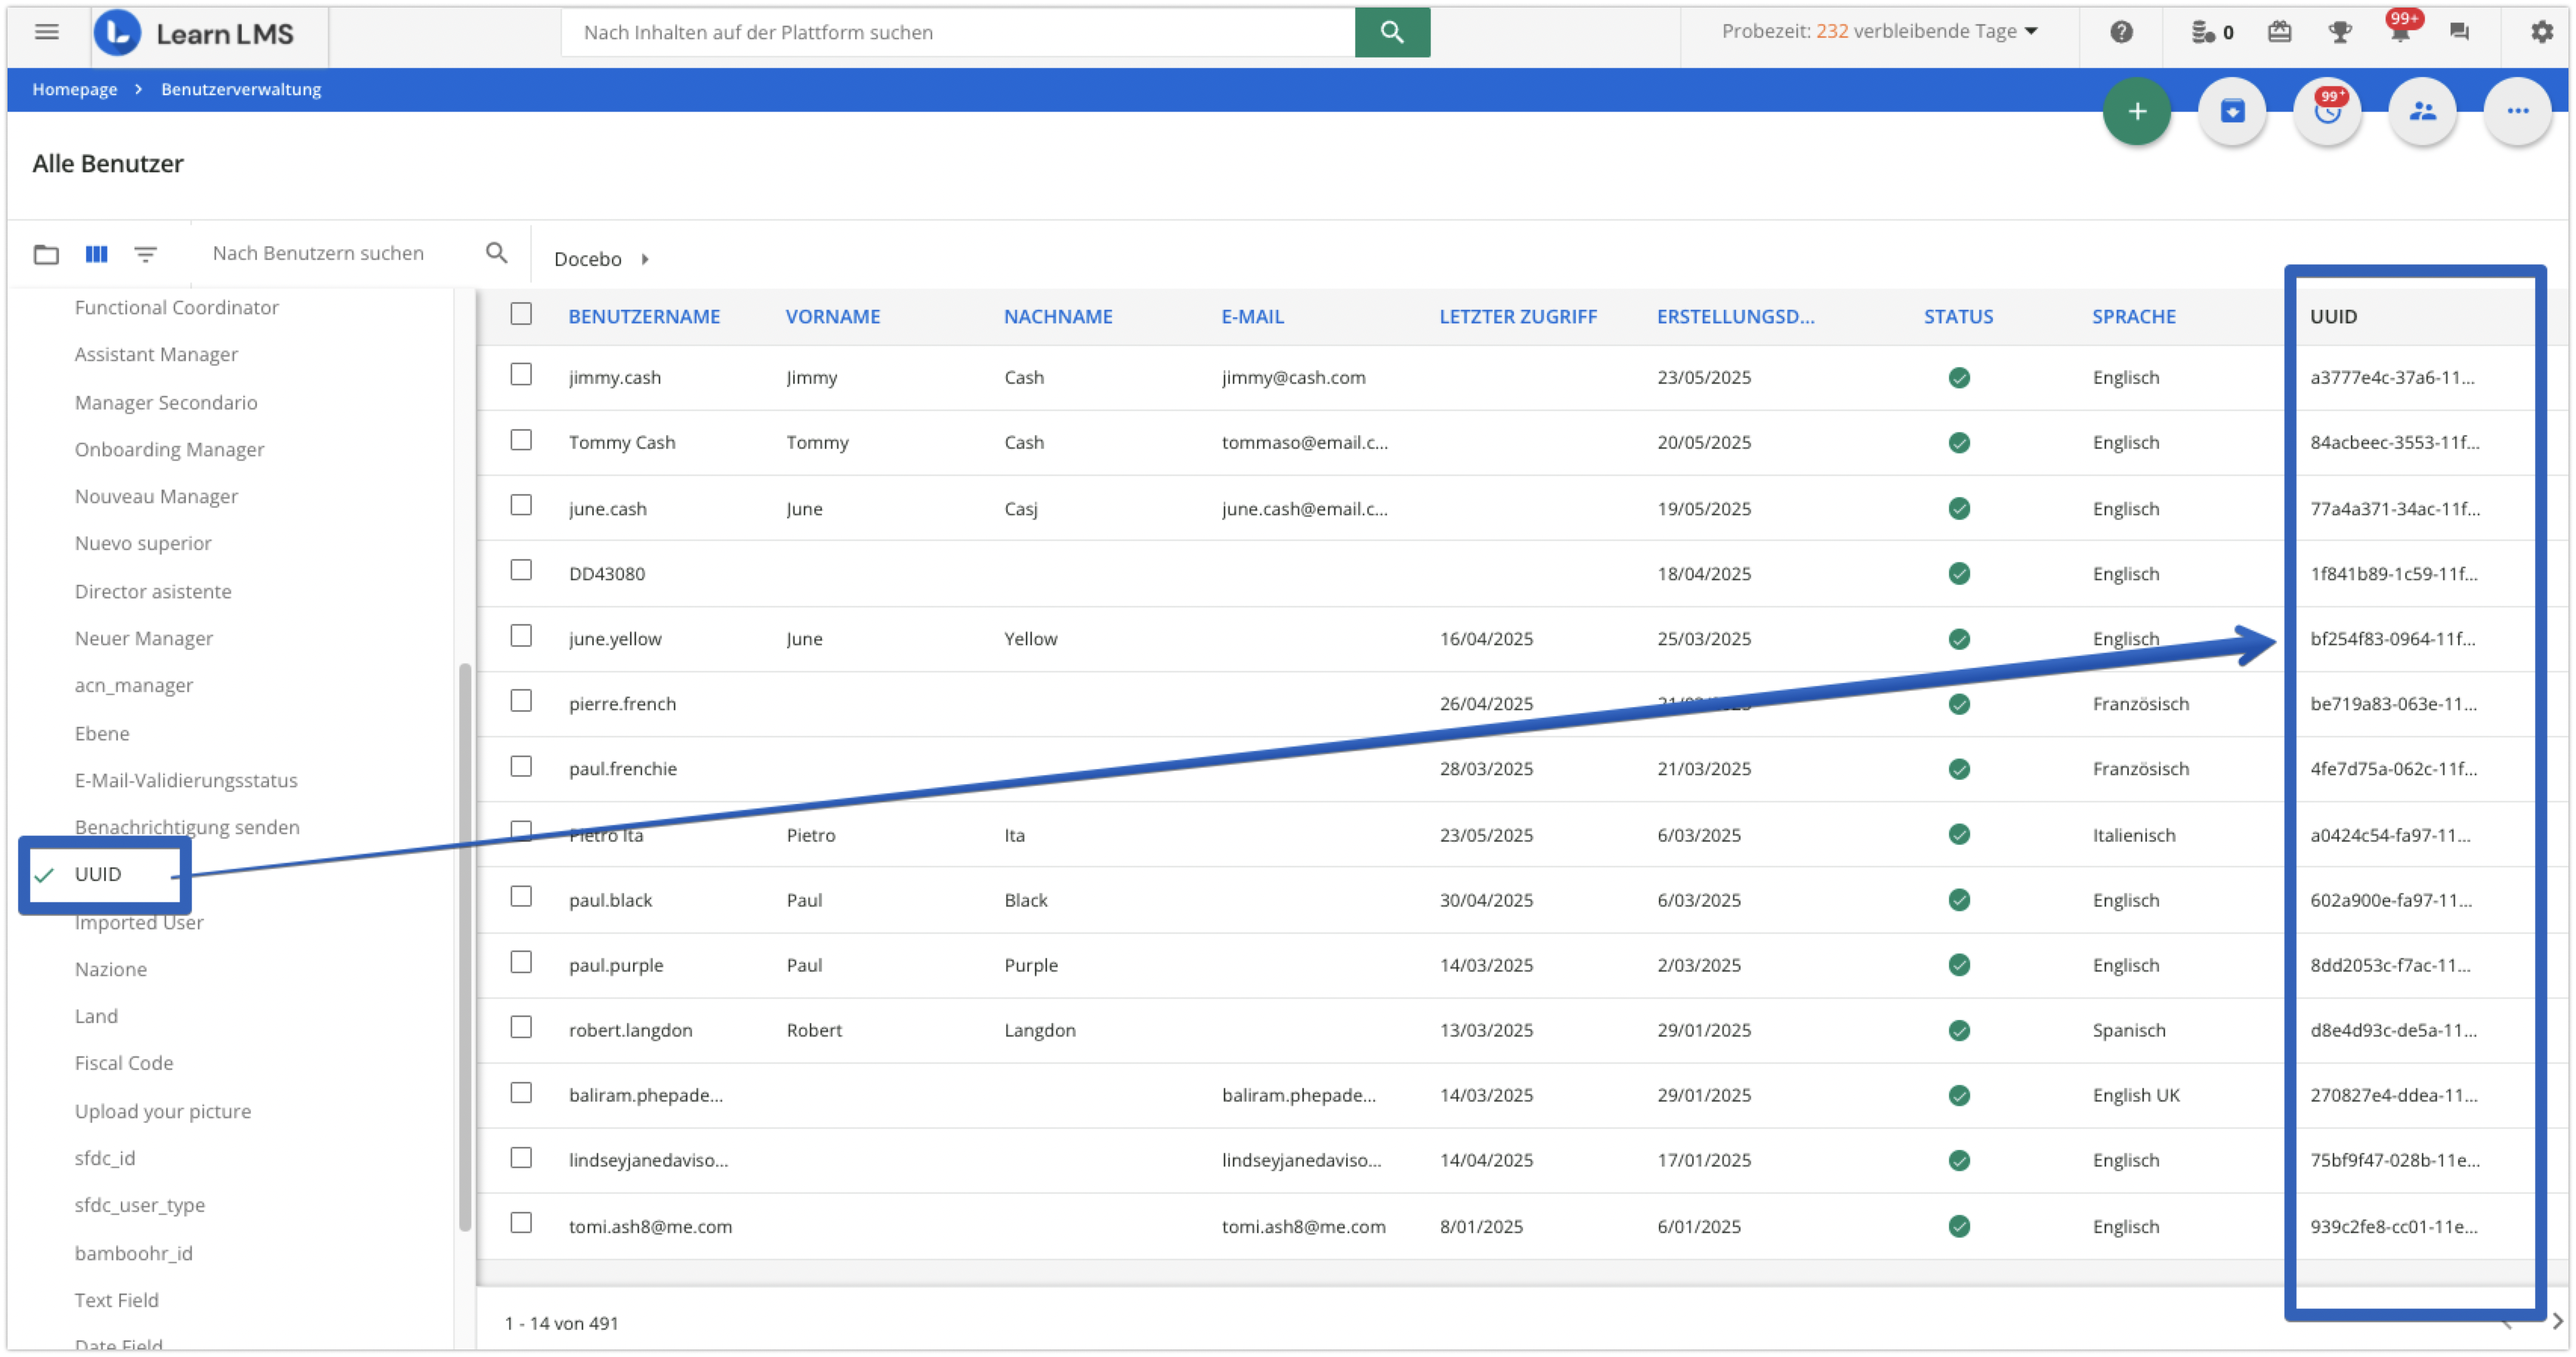Viewport: 2576px width, 1357px height.
Task: Open the folder tree icon
Action: [46, 254]
